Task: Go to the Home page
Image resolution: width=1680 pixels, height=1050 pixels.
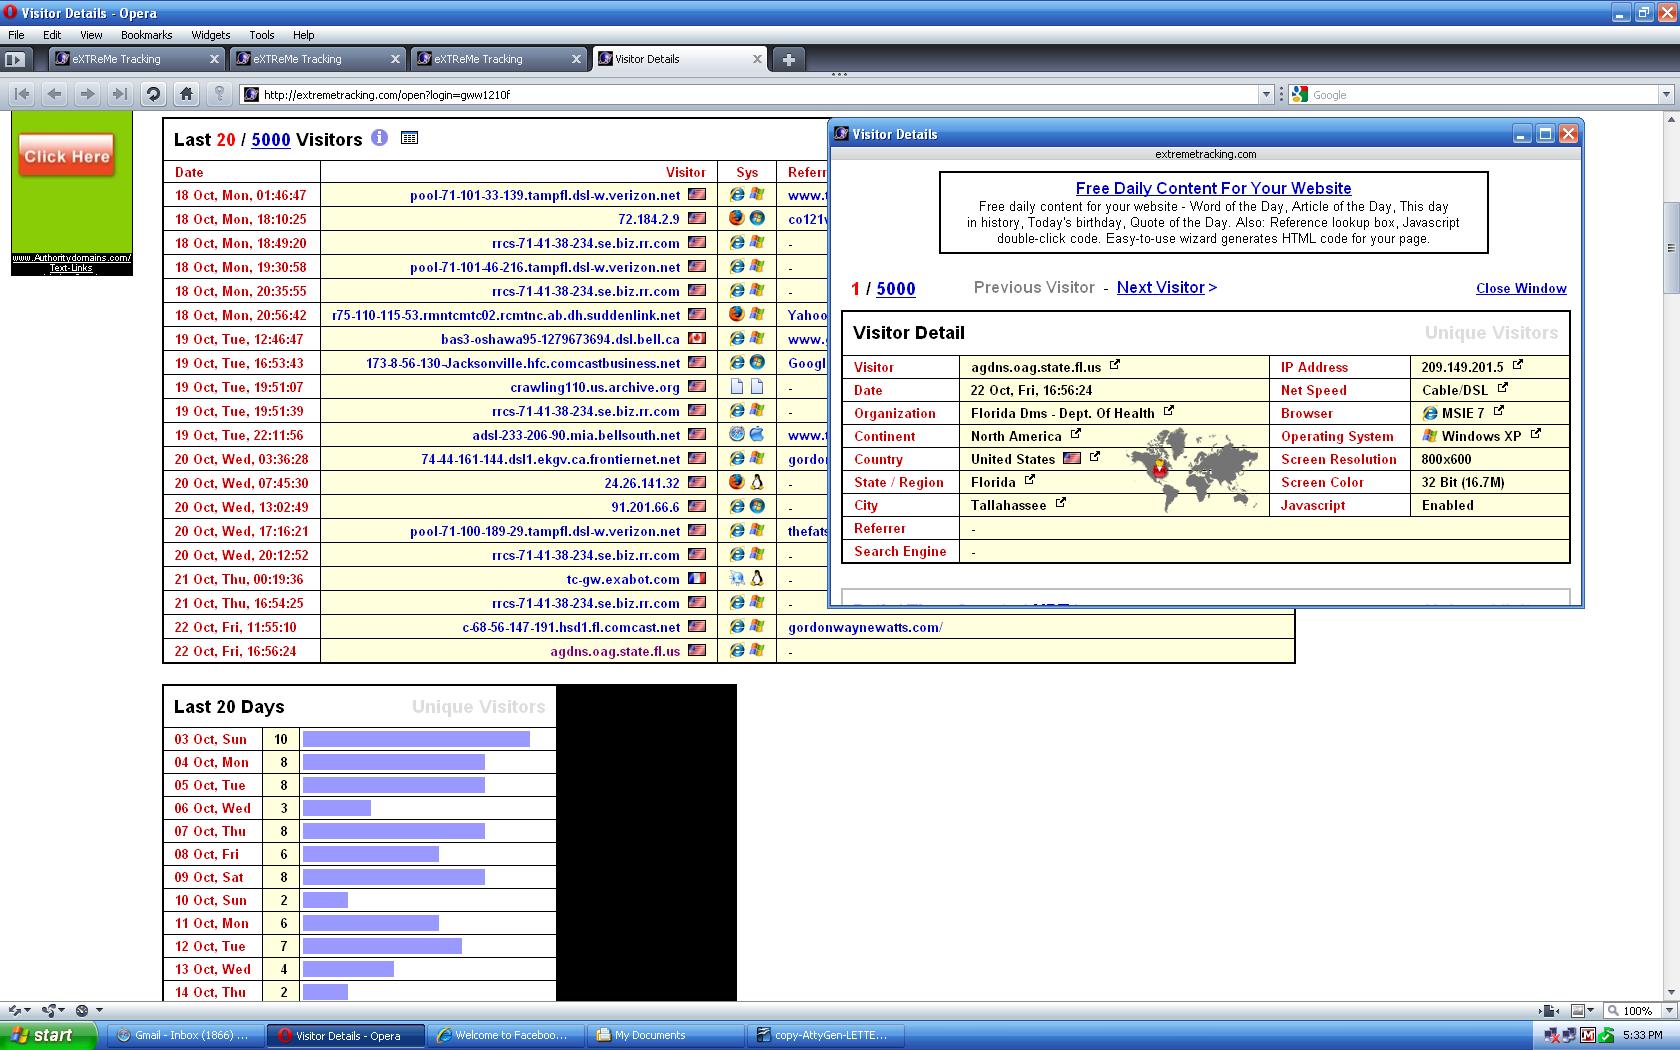Action: pyautogui.click(x=186, y=94)
